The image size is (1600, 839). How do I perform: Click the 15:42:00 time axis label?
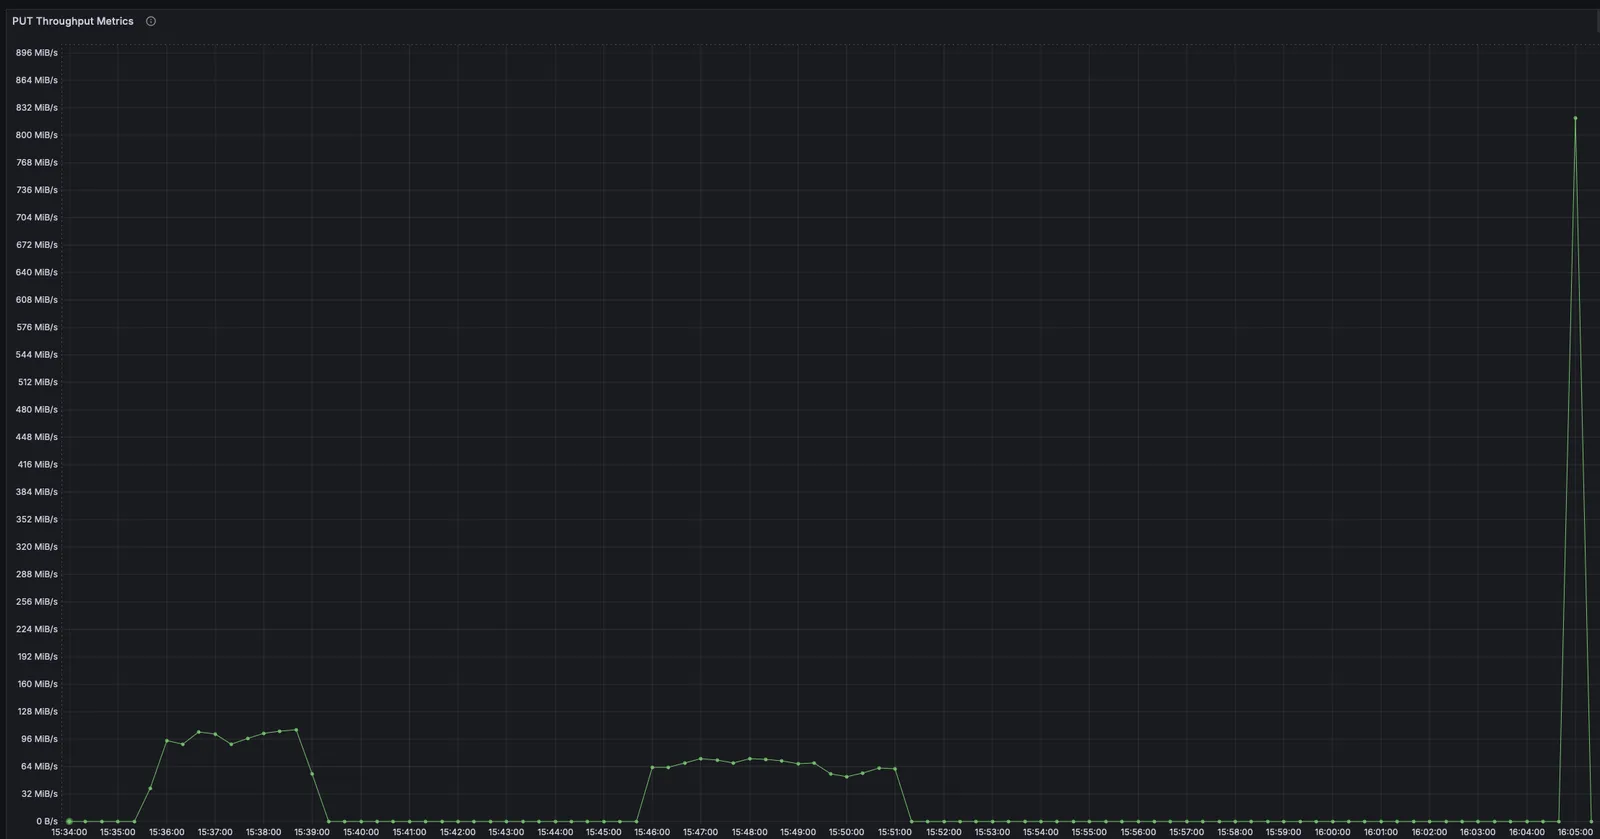tap(458, 832)
